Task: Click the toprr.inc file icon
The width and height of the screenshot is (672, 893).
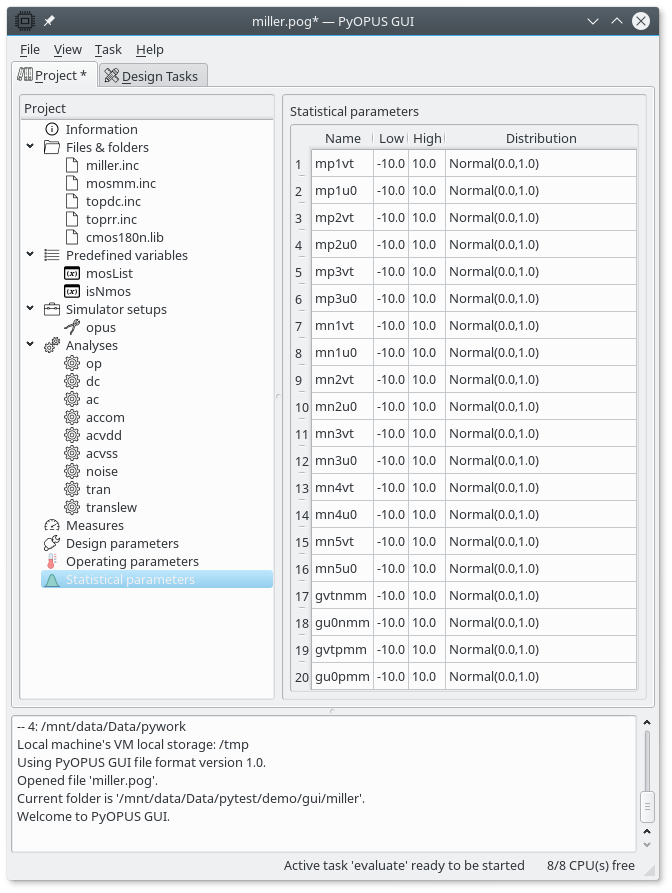Action: (72, 219)
